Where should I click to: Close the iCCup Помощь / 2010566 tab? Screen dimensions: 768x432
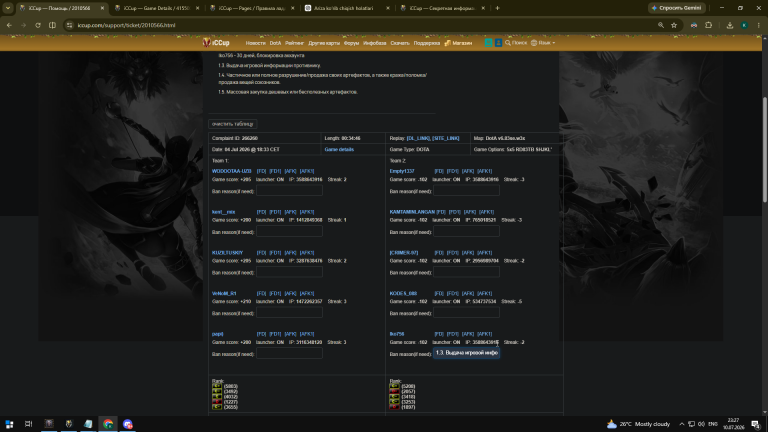[102, 8]
